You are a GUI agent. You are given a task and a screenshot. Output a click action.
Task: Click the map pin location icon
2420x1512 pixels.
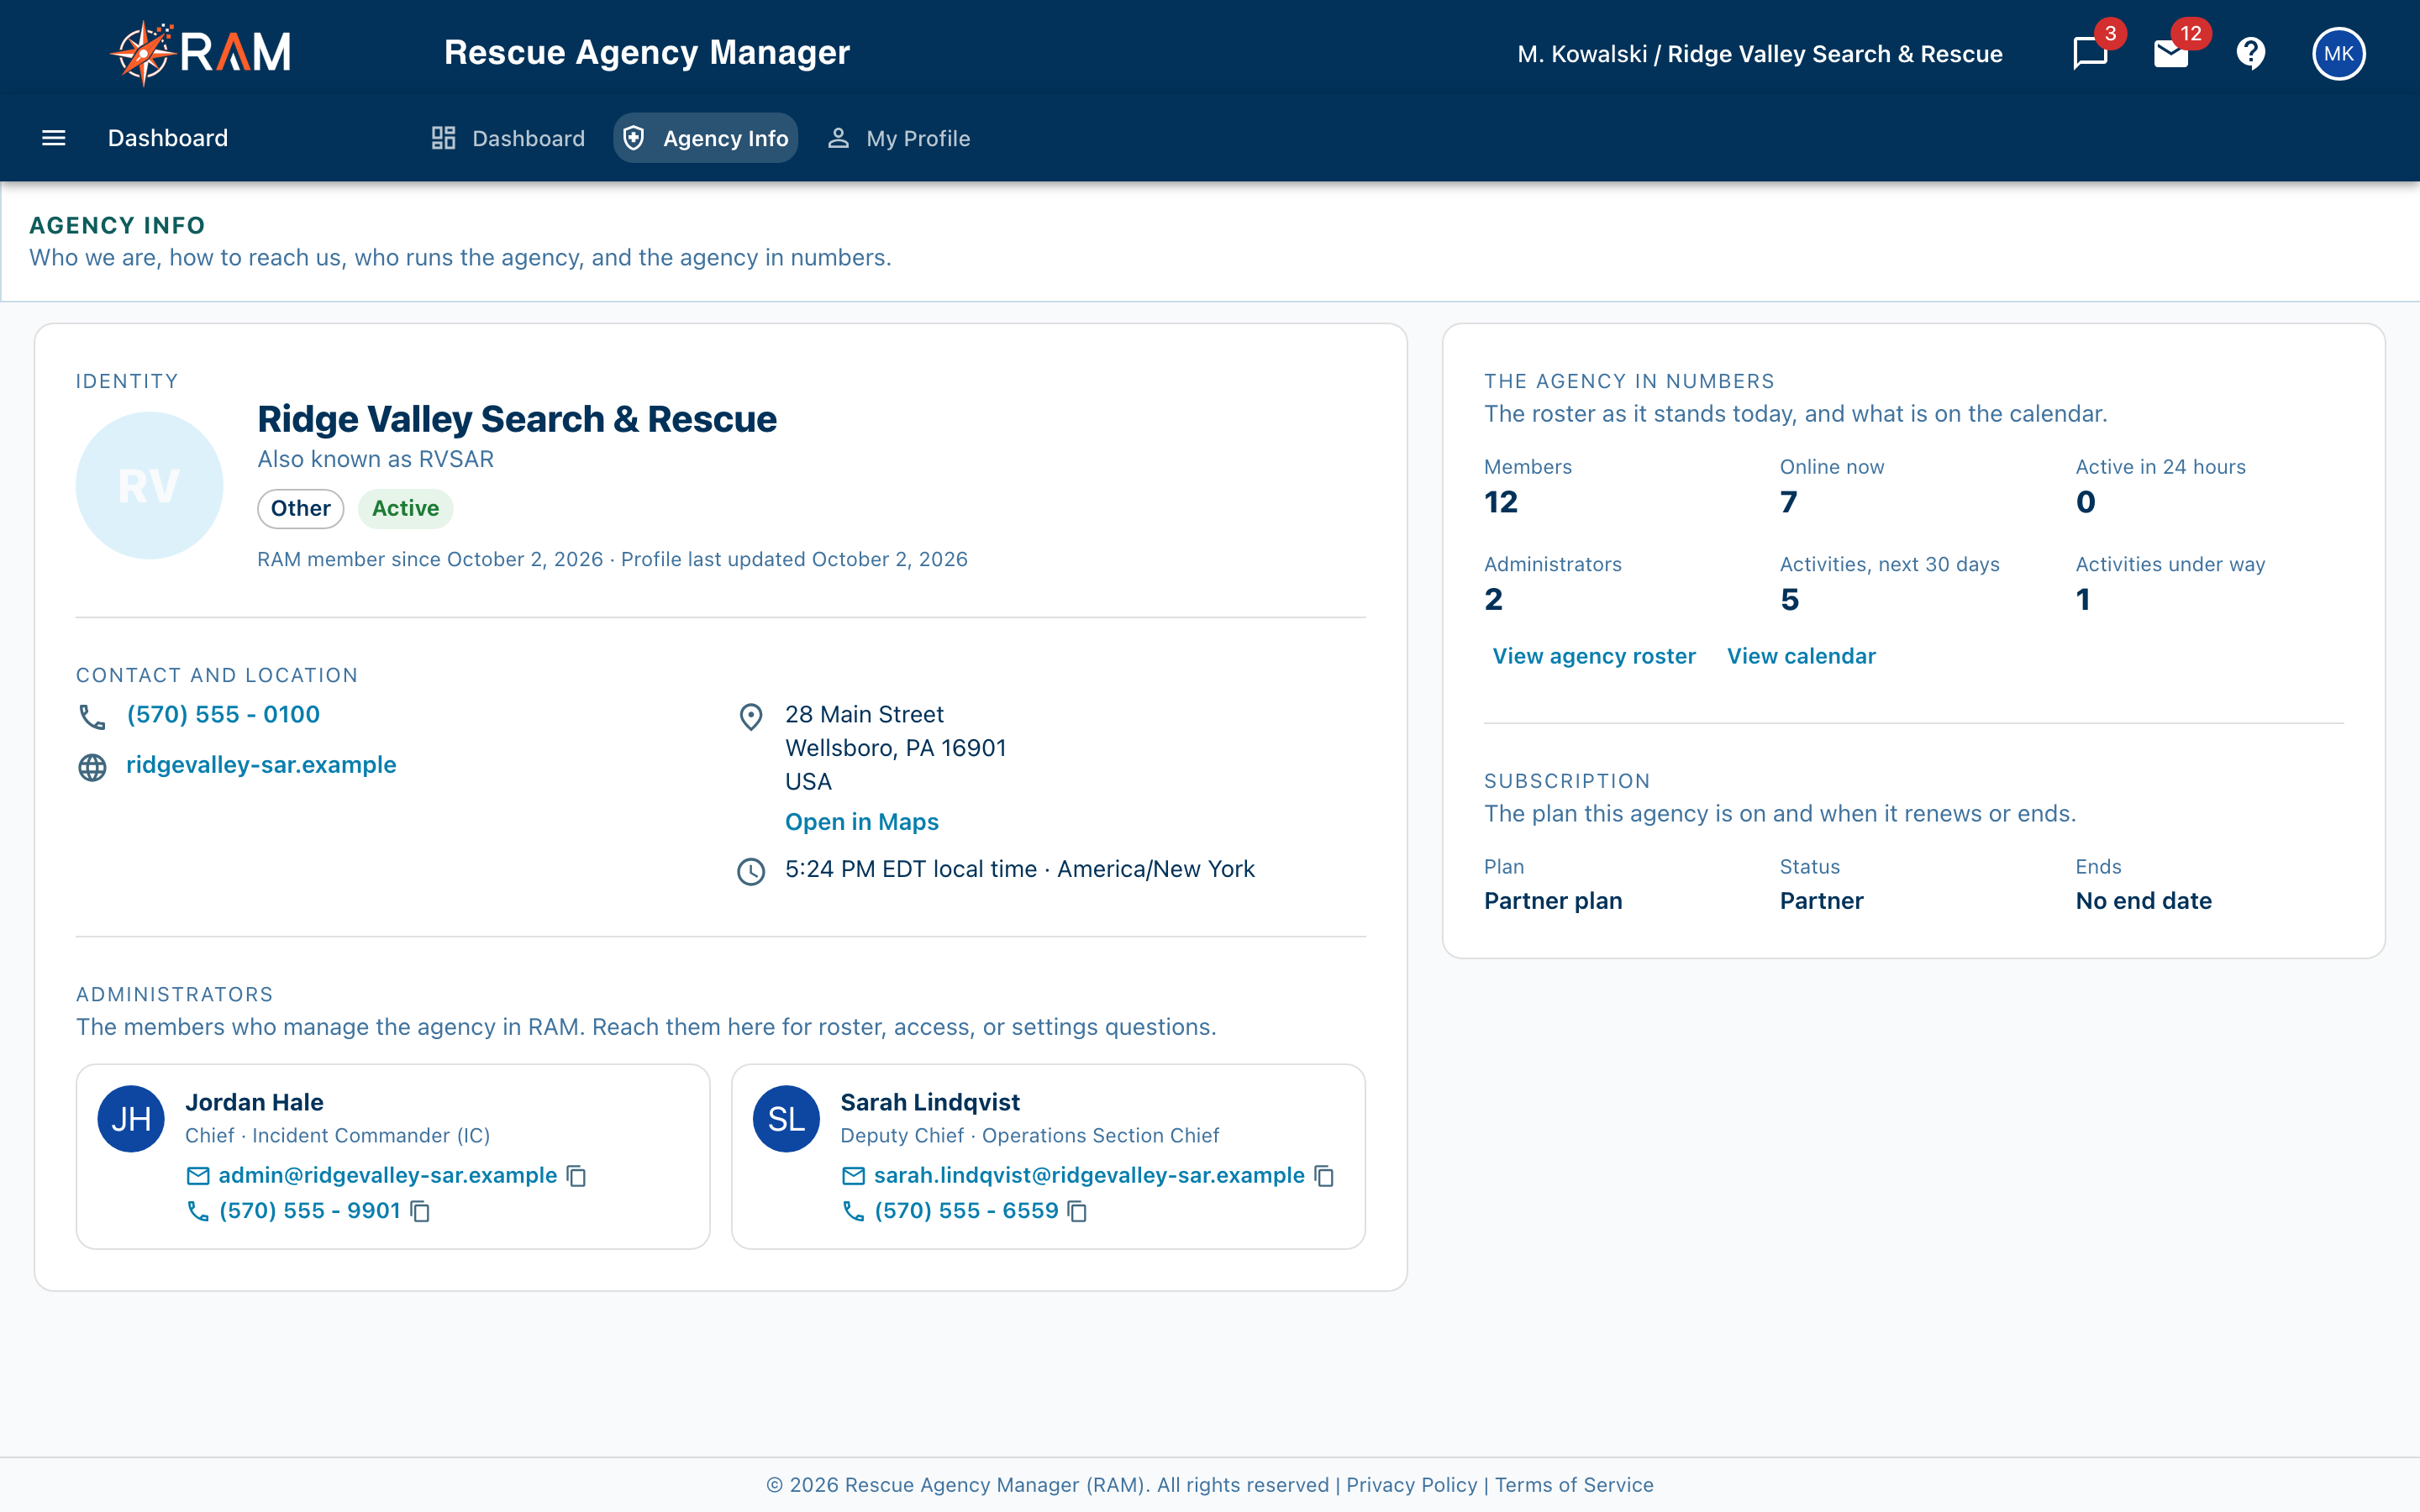pos(751,717)
